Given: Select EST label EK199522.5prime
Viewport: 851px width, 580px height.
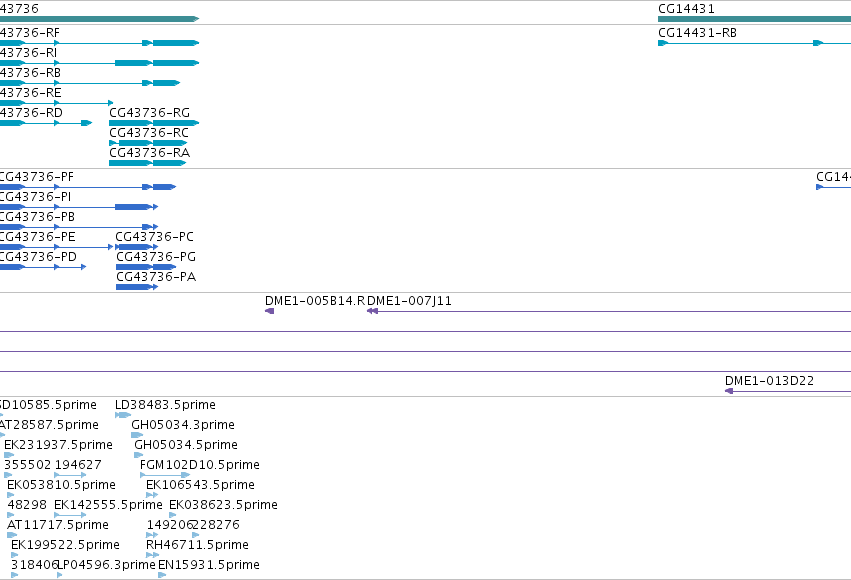Looking at the screenshot, I should [65, 545].
